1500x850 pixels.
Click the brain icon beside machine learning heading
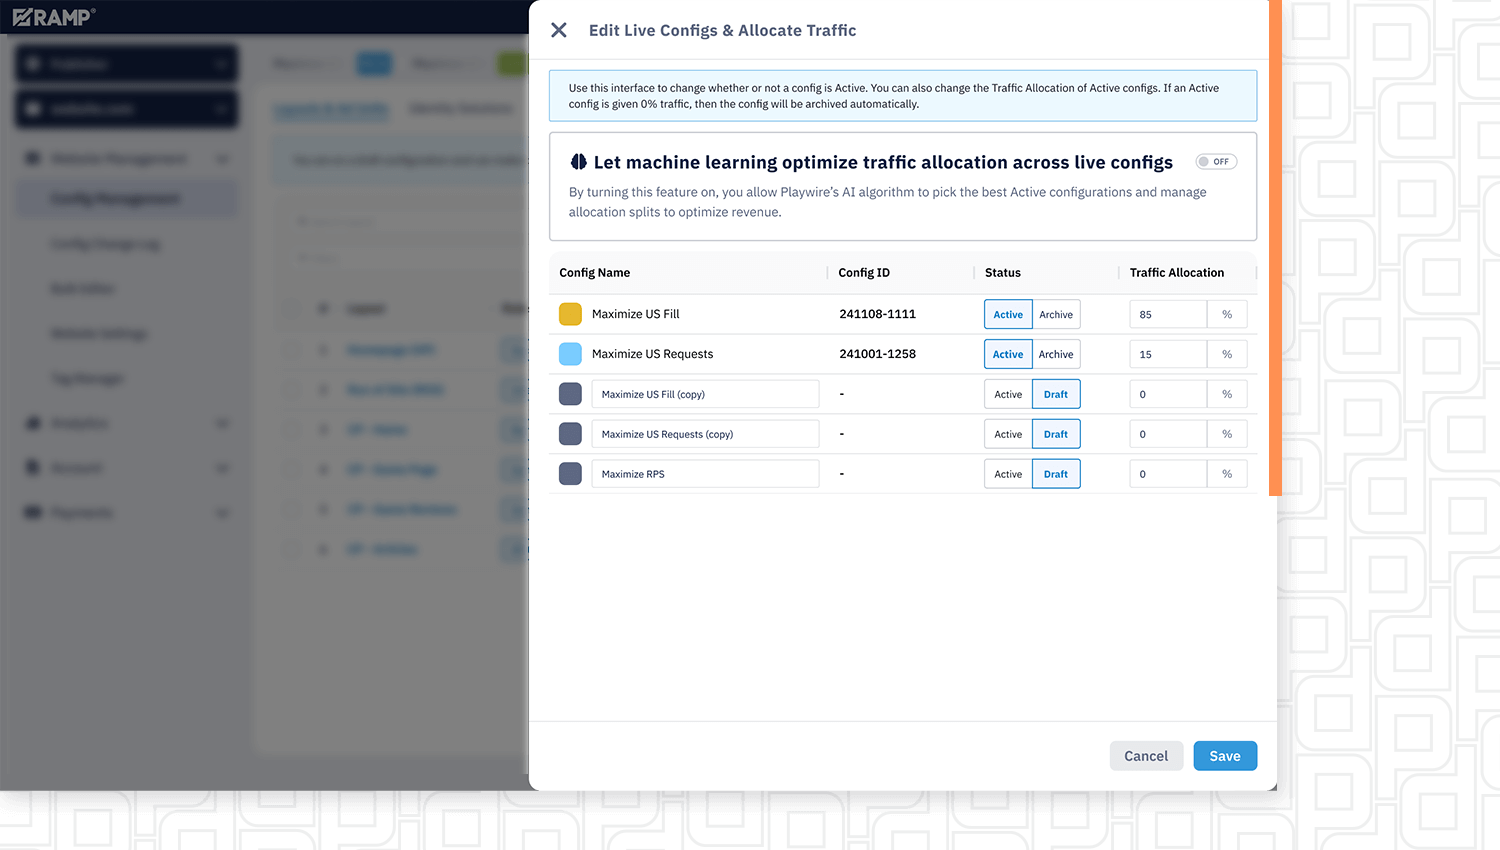point(578,162)
